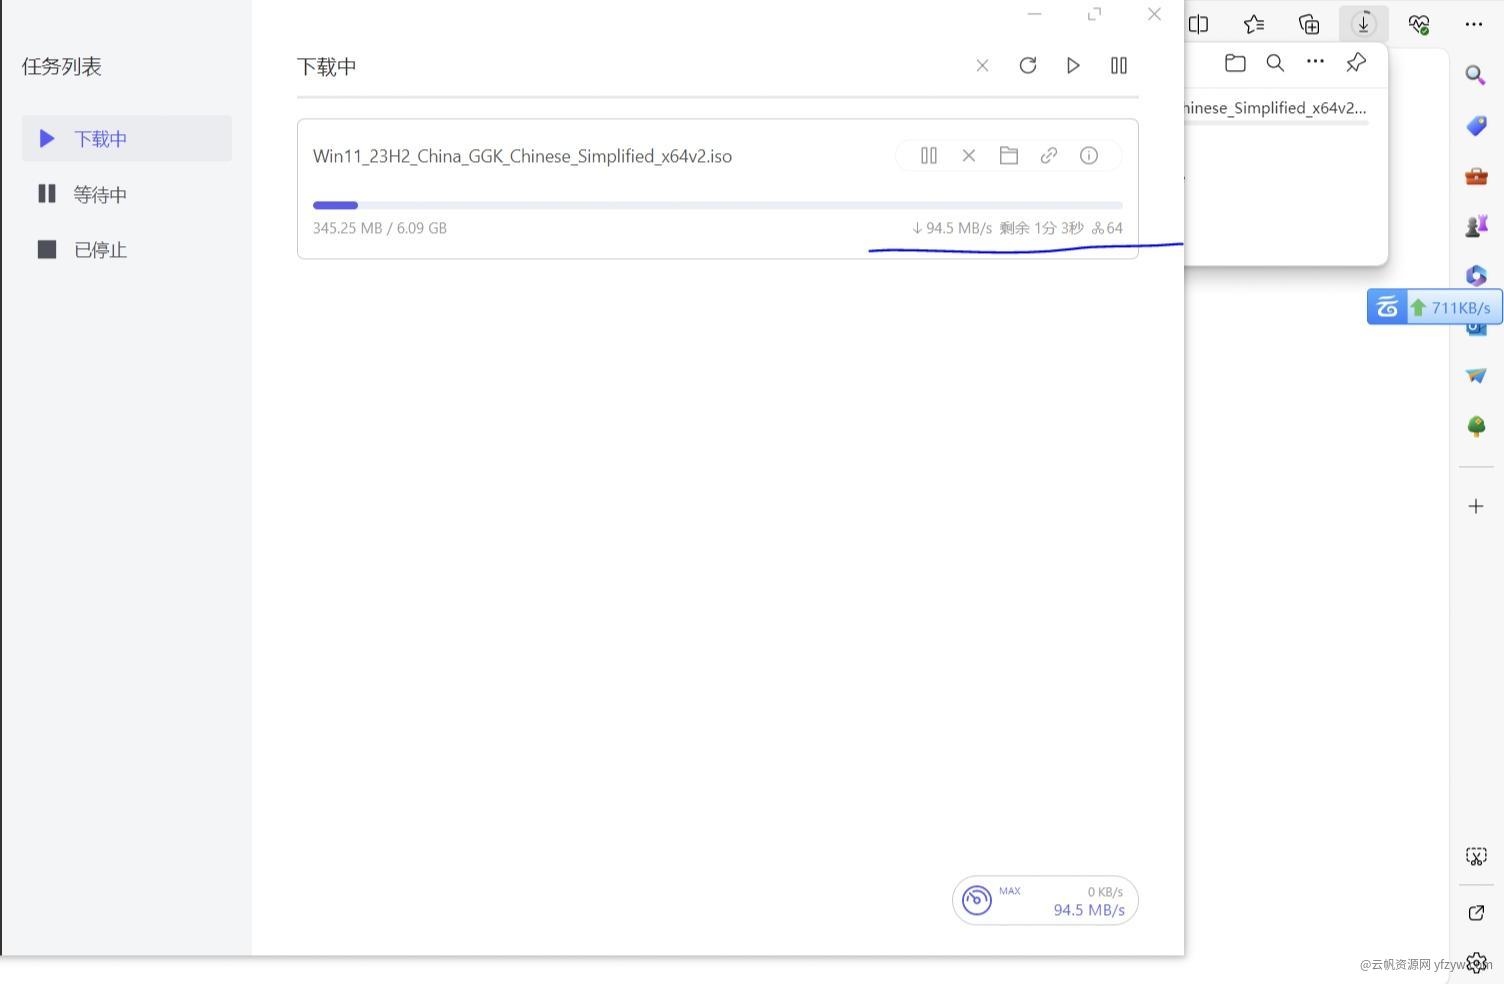Open the speed limit speedometer widget
This screenshot has width=1504, height=984.
pyautogui.click(x=977, y=900)
